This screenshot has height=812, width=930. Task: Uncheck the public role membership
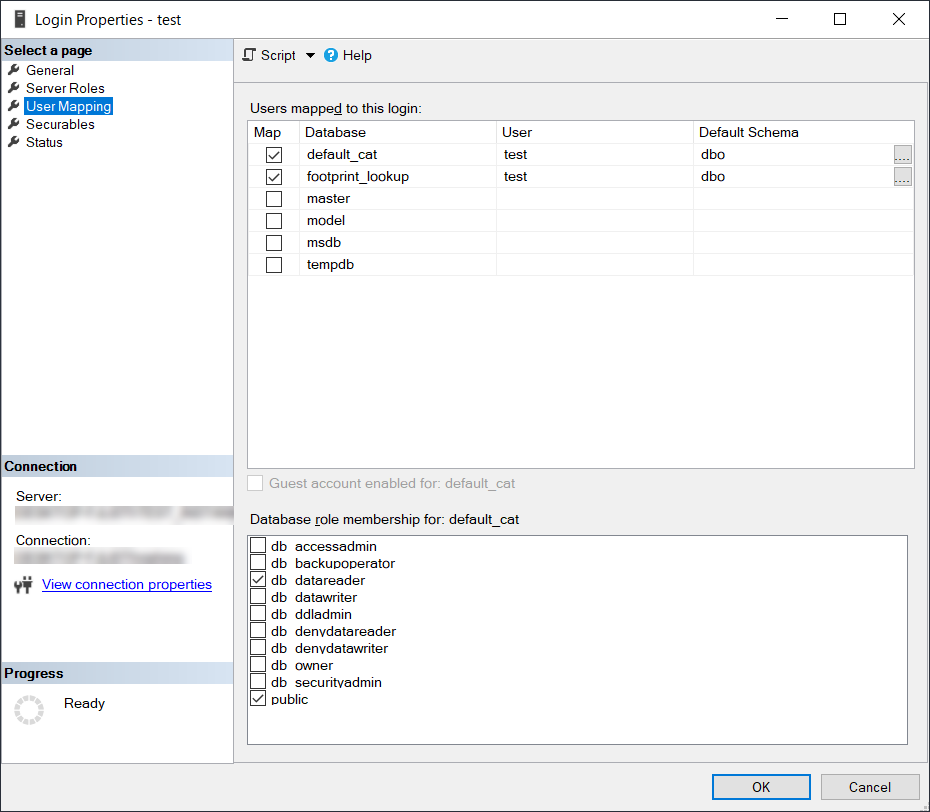[x=258, y=698]
